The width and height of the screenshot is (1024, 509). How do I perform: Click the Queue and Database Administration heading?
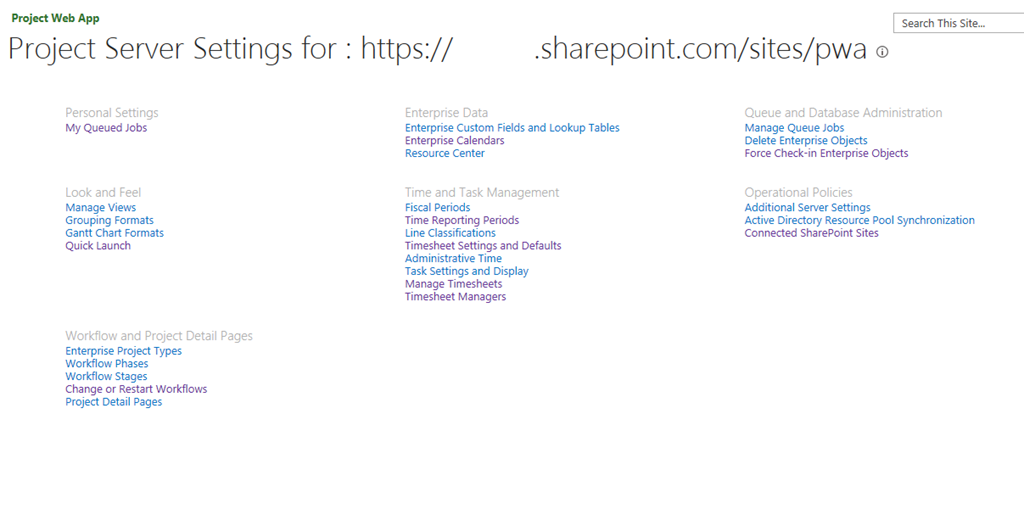tap(843, 113)
